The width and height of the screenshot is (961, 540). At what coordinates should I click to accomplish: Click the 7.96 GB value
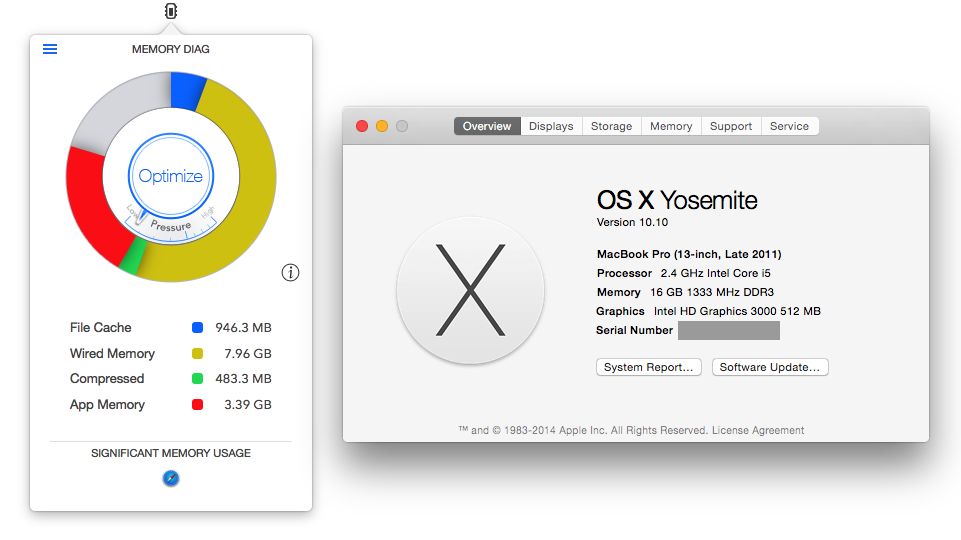pos(248,354)
